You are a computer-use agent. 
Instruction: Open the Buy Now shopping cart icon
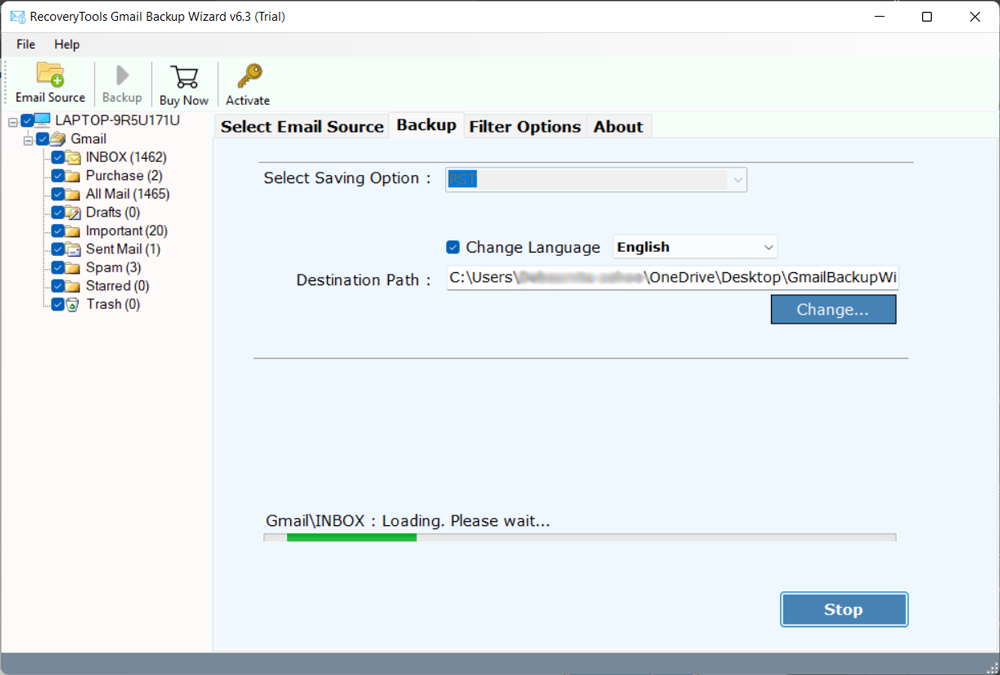[x=184, y=77]
